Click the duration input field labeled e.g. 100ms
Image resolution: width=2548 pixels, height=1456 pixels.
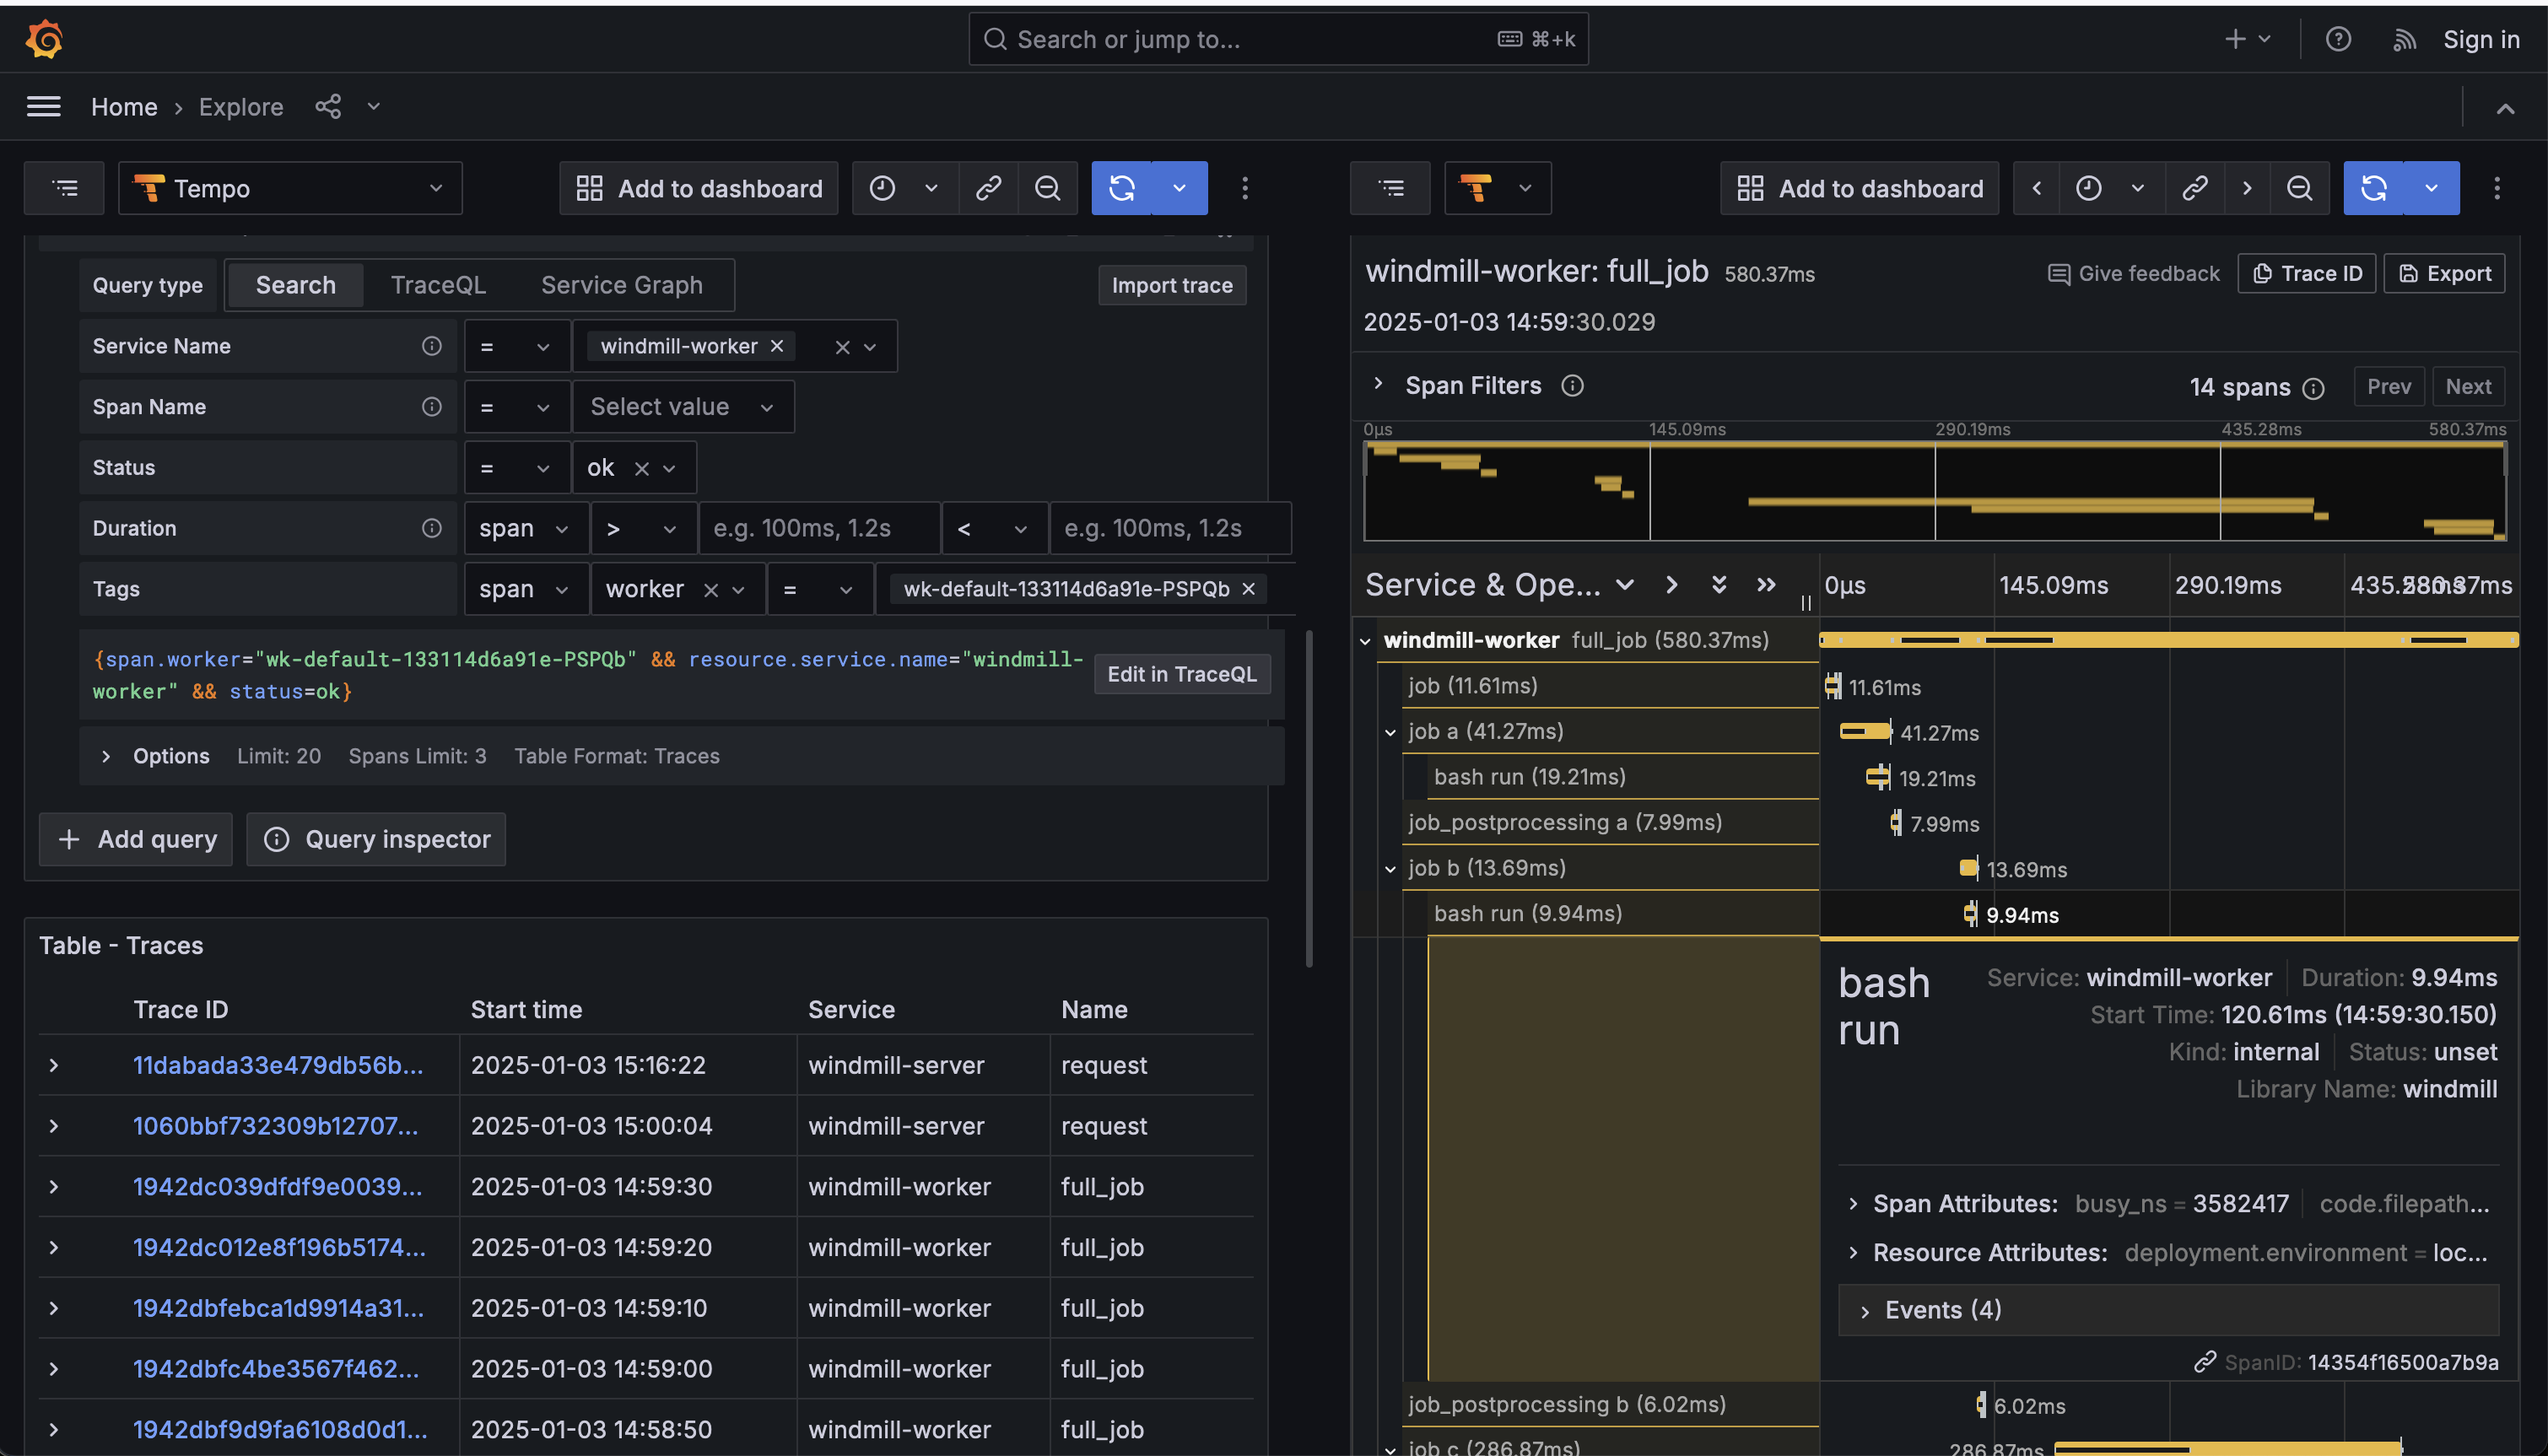(819, 528)
